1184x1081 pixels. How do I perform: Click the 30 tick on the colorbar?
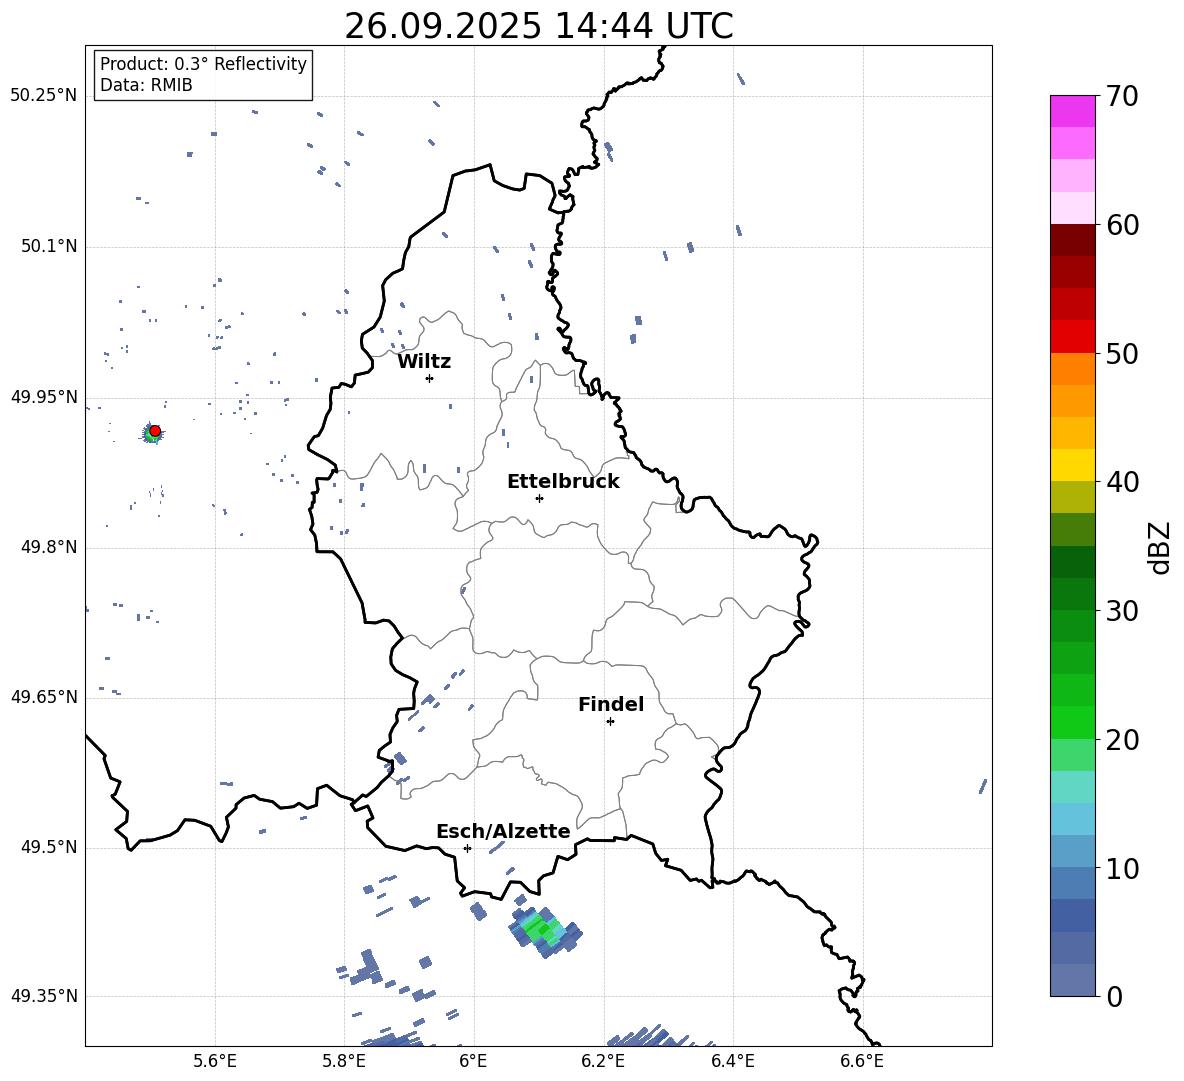point(1122,611)
